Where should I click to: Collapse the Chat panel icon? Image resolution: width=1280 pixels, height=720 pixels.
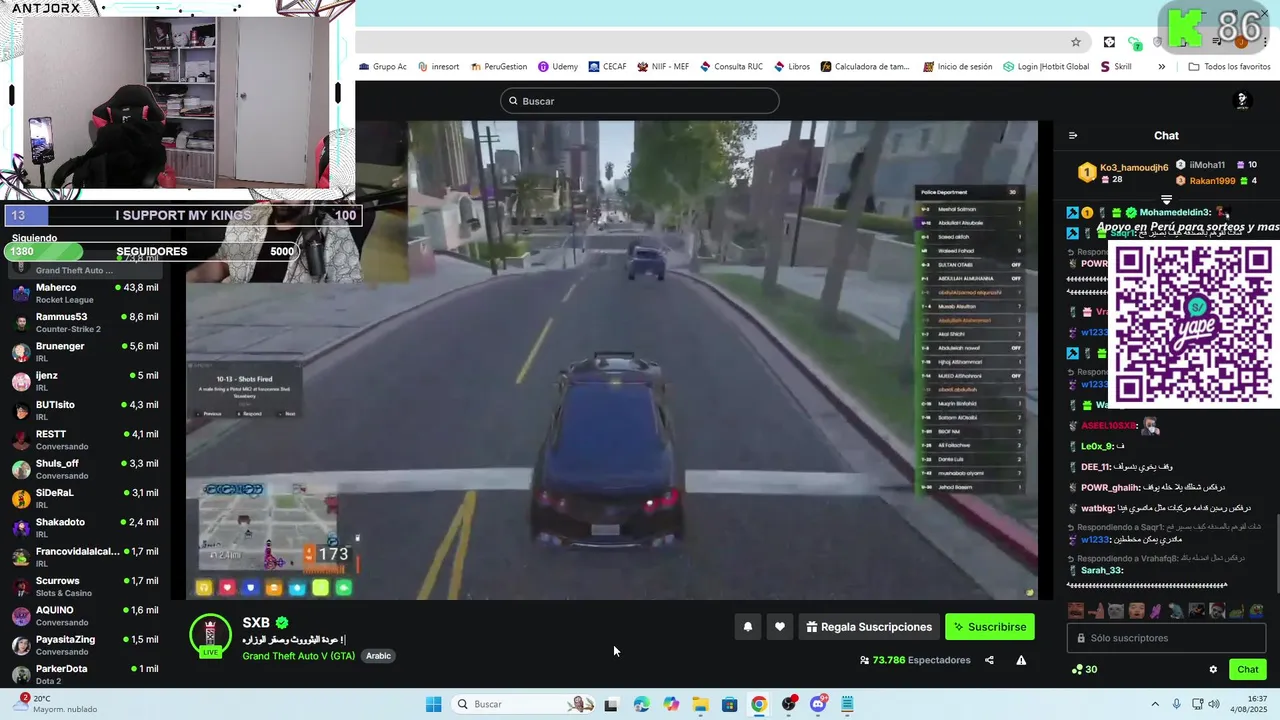point(1073,136)
